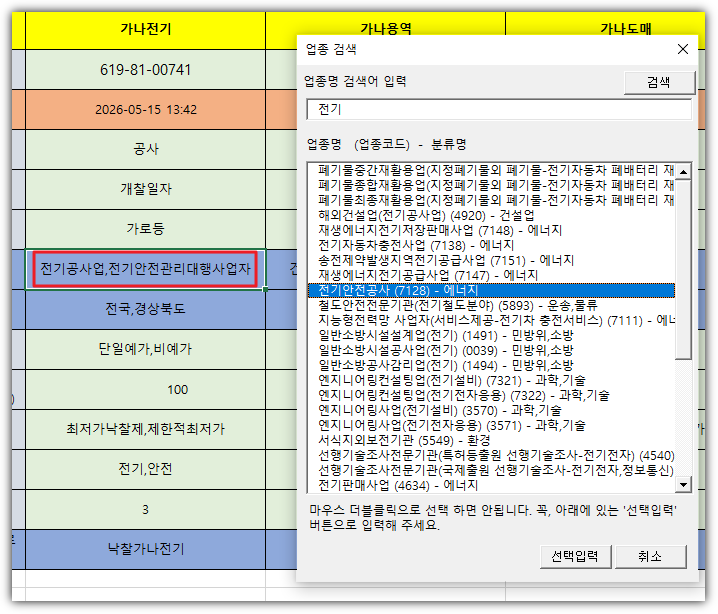718x614 pixels.
Task: Click the 공사 cell
Action: [146, 149]
